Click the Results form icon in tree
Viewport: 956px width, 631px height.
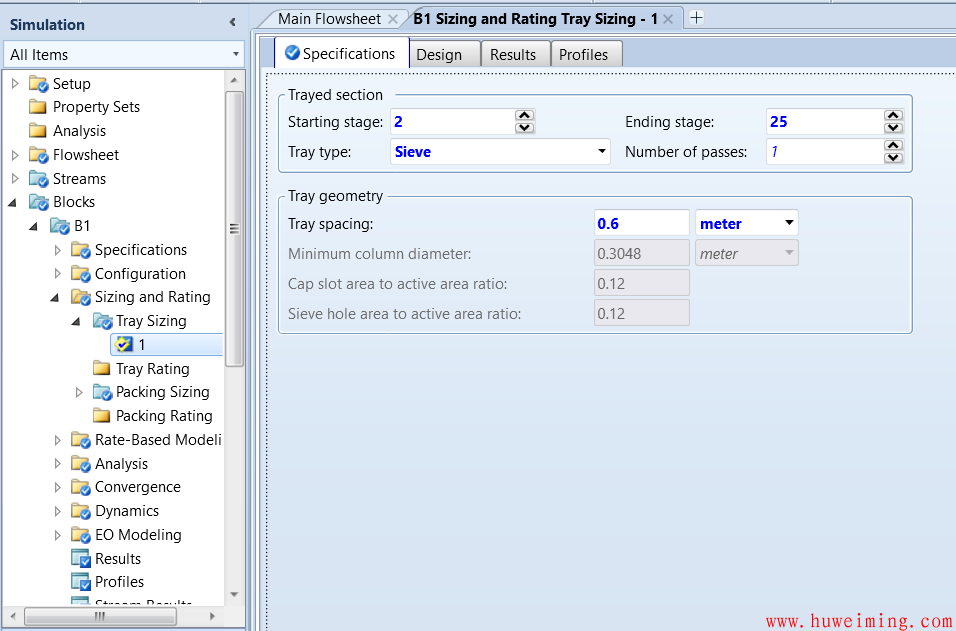coord(81,559)
